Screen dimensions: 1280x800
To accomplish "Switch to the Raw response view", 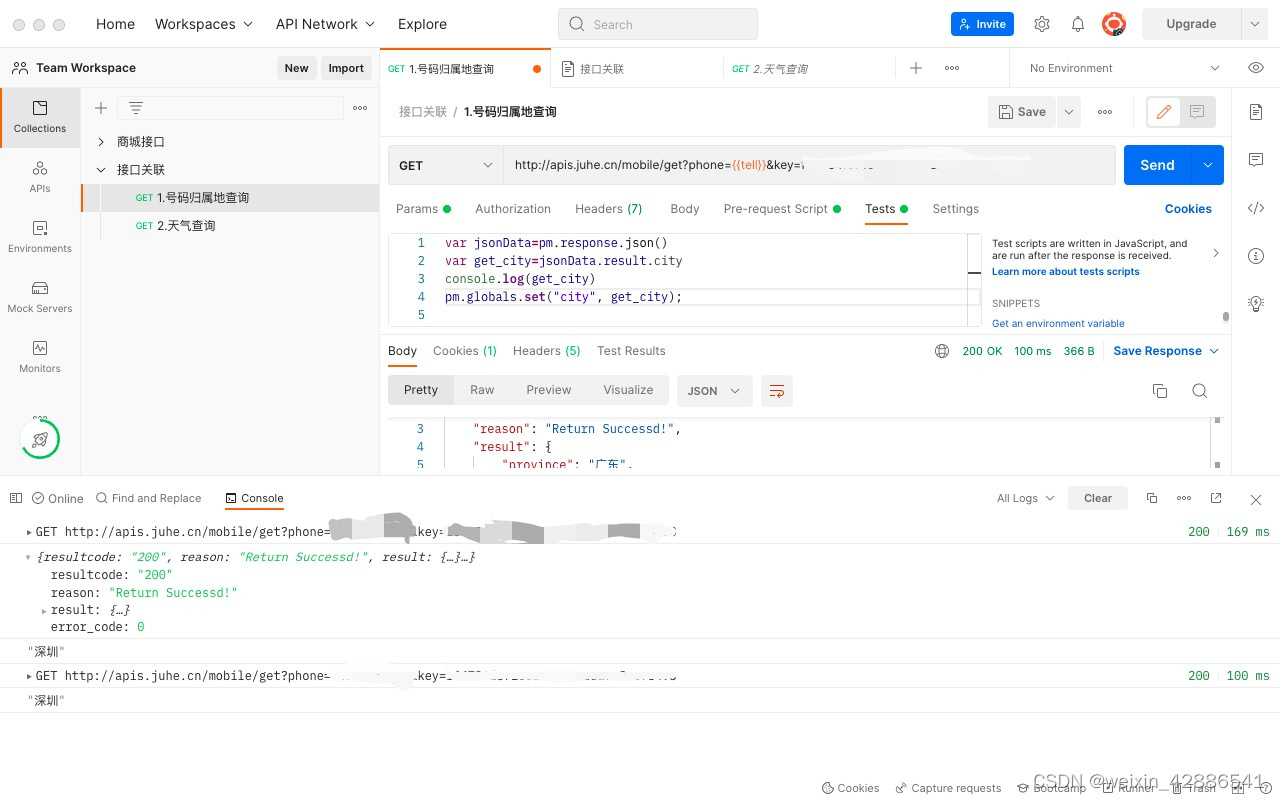I will tap(482, 390).
